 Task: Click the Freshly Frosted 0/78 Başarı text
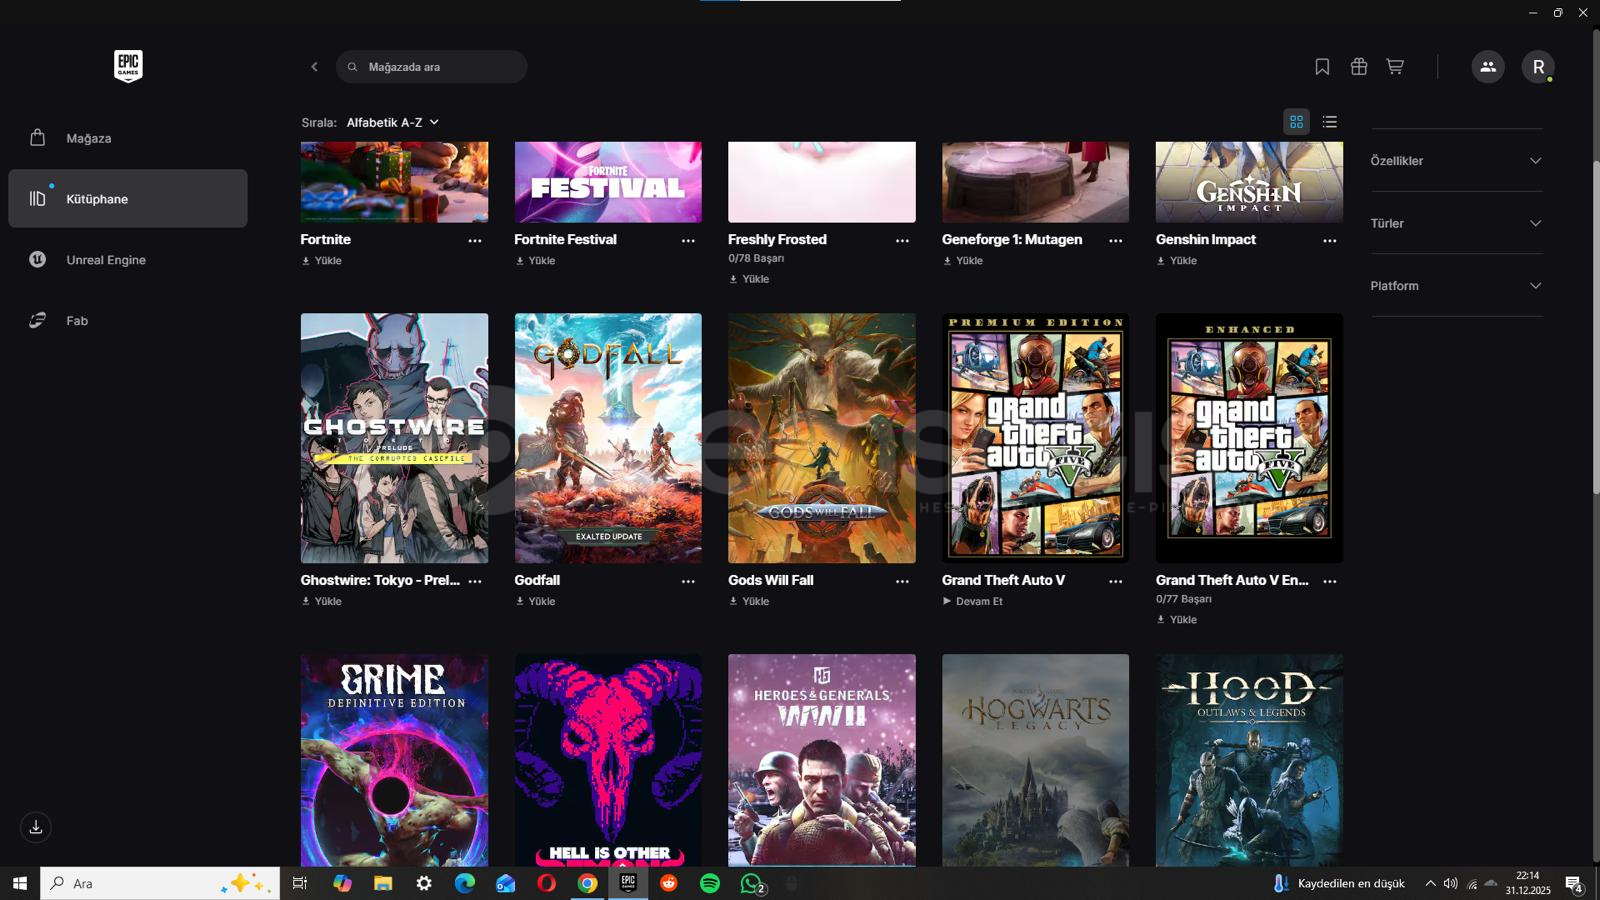(756, 258)
